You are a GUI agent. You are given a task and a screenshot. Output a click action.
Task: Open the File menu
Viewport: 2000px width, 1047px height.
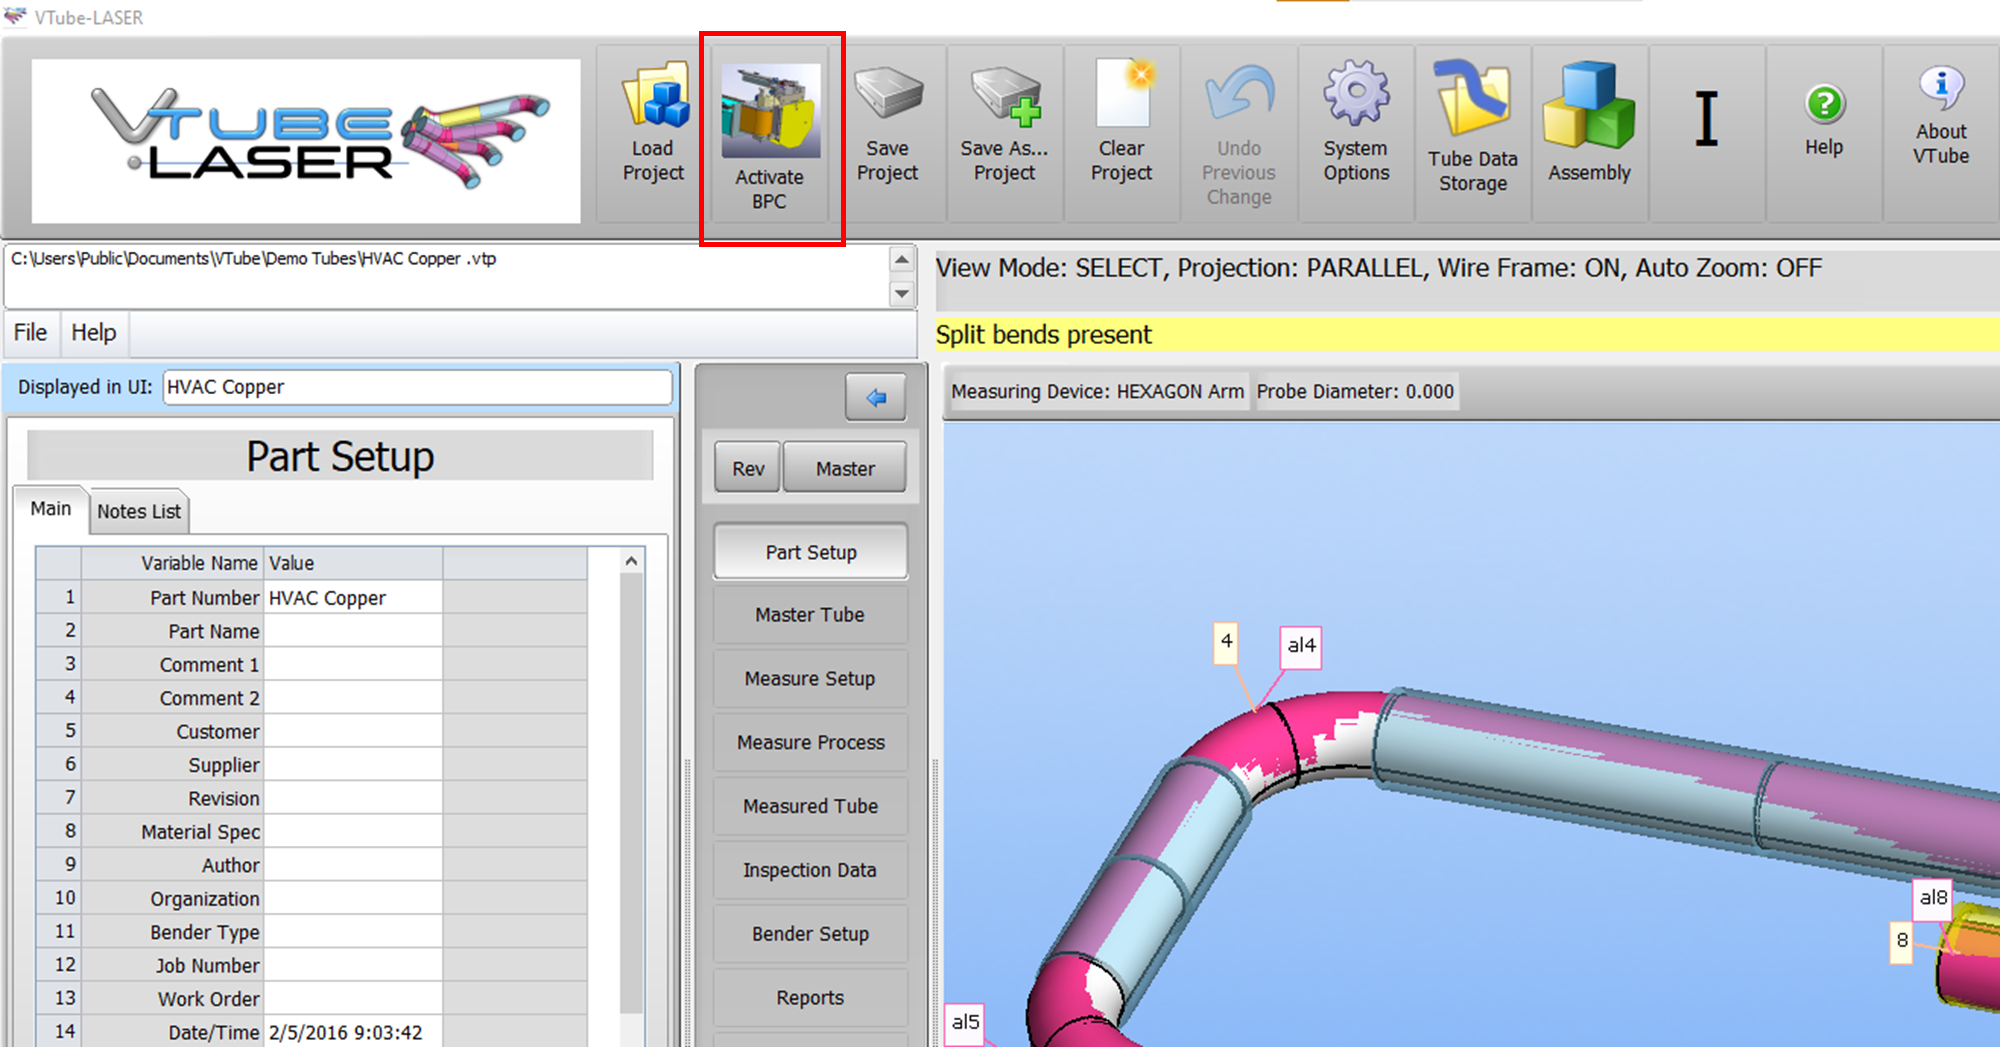[30, 332]
